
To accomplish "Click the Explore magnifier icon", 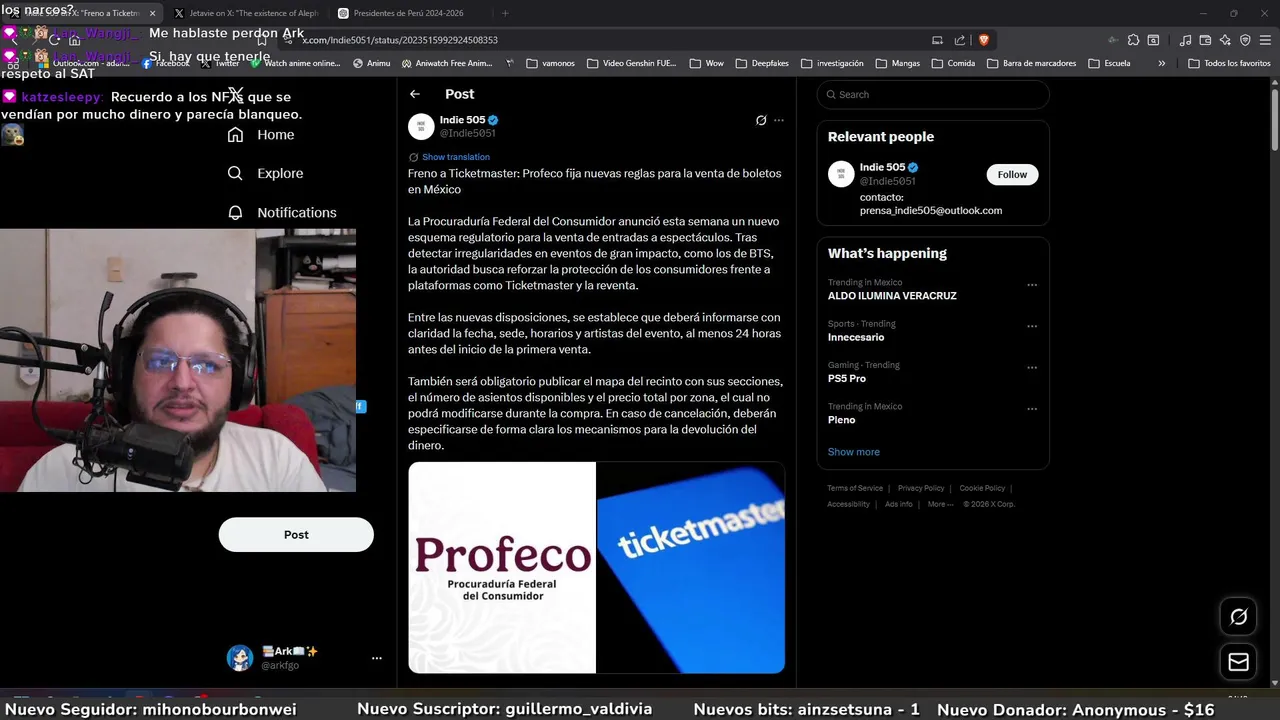I will [x=235, y=173].
